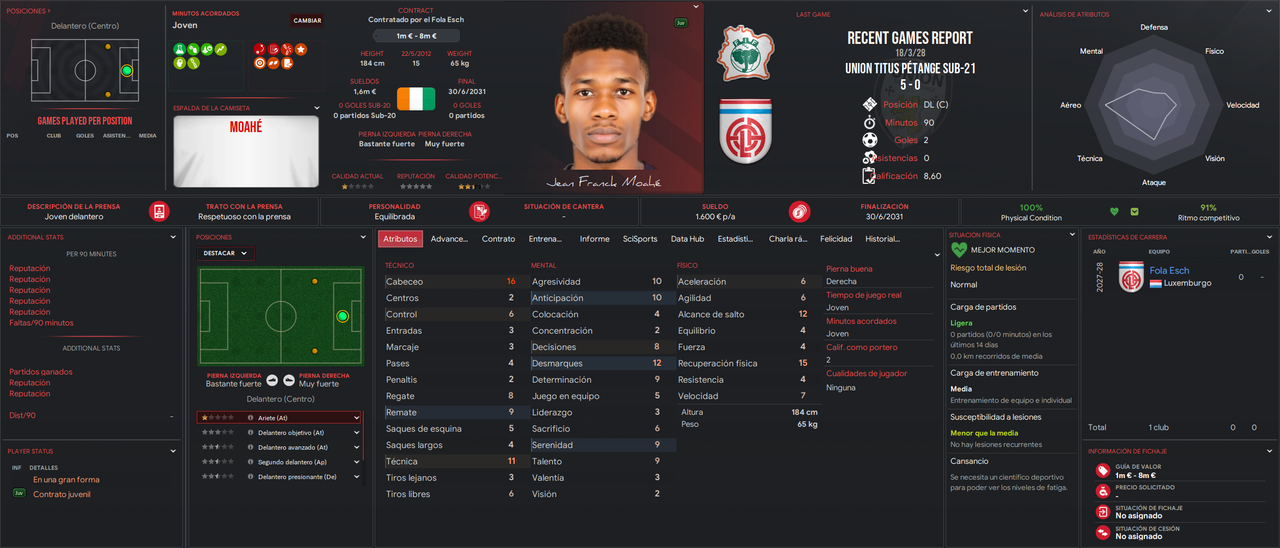Expand the Espalda de la camiseta dropdown

[x=317, y=107]
